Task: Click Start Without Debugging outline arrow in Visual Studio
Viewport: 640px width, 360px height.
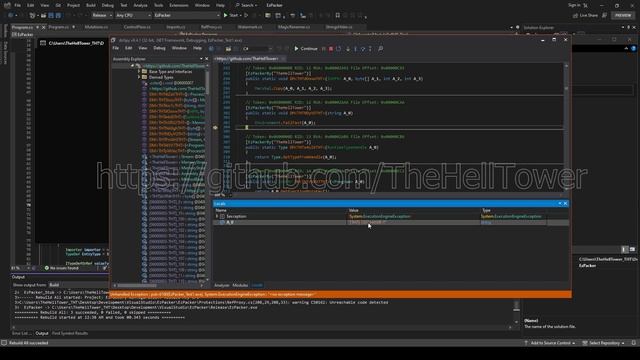Action: click(246, 15)
